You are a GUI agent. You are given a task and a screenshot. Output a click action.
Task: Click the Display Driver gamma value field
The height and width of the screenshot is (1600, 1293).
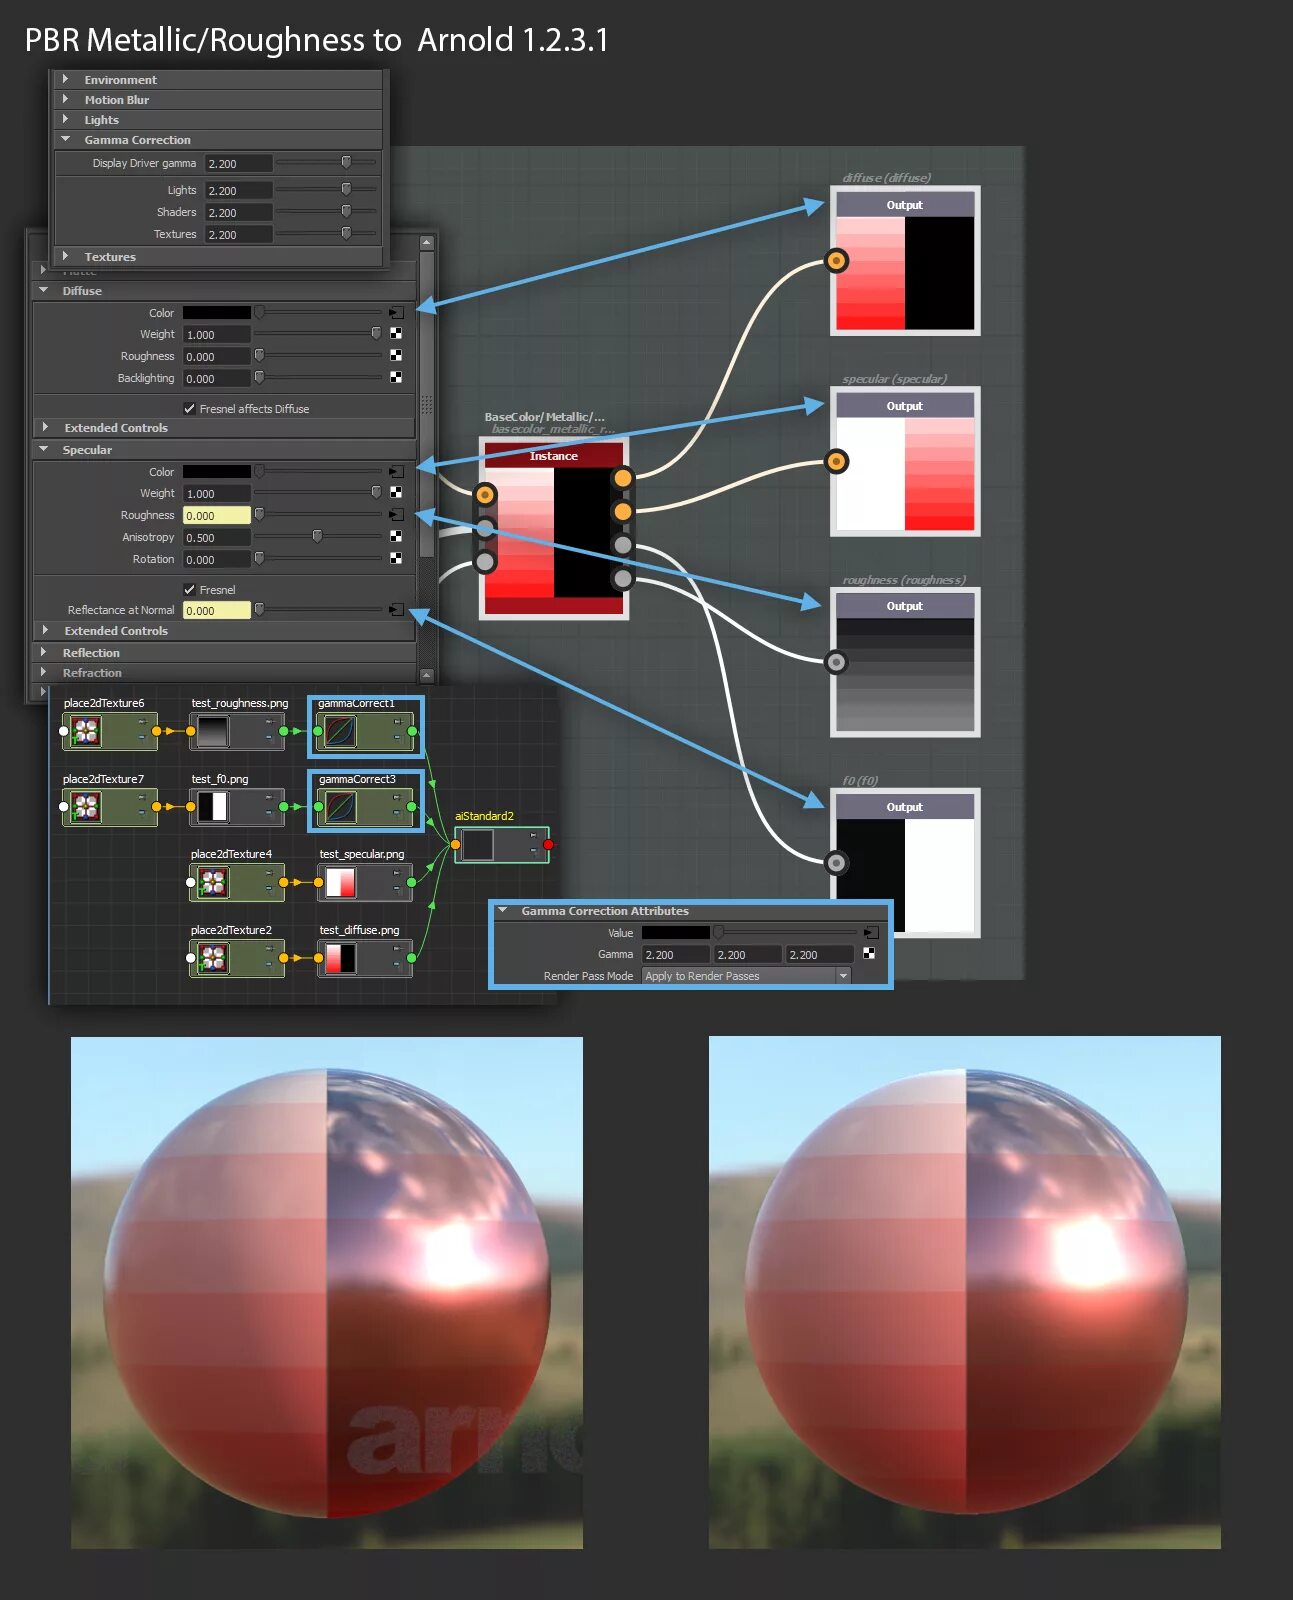coord(239,163)
